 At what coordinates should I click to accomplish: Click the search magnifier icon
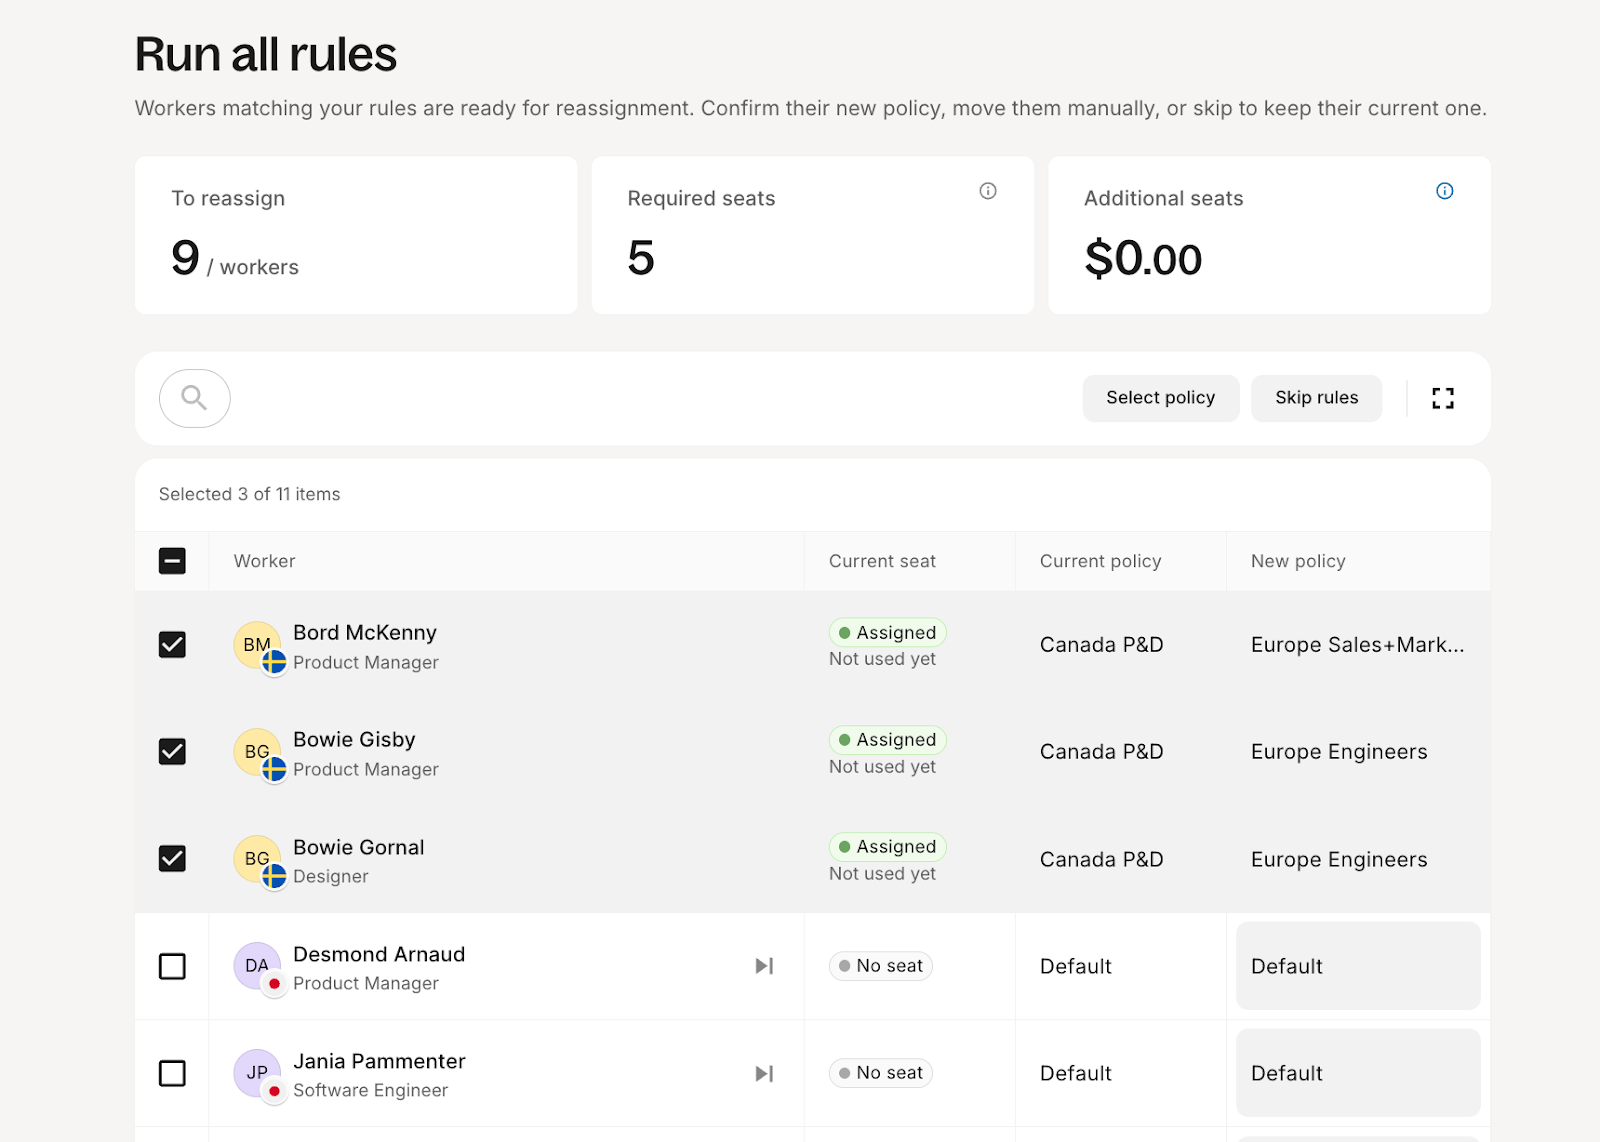tap(194, 398)
